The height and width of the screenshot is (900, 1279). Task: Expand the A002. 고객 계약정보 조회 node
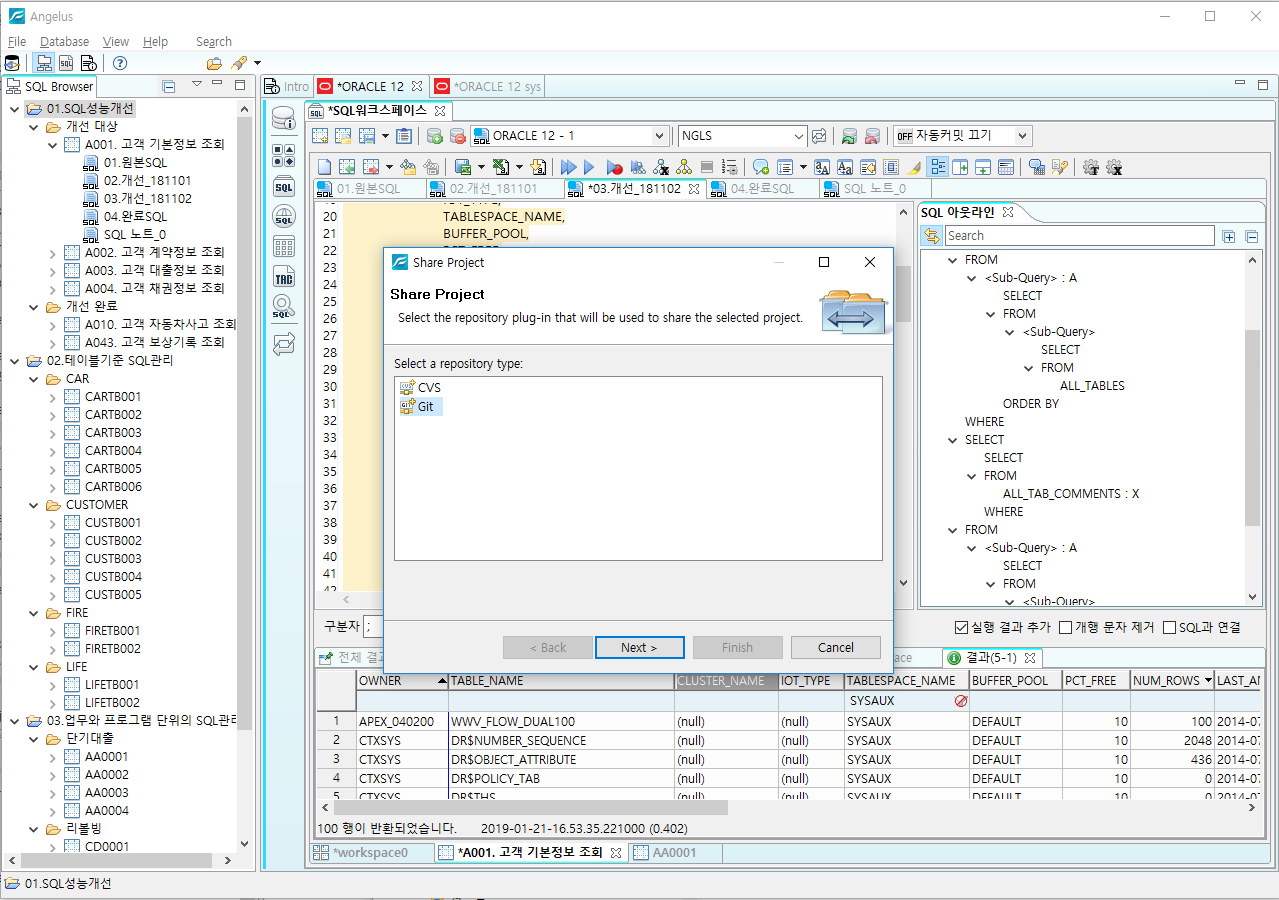(x=52, y=253)
